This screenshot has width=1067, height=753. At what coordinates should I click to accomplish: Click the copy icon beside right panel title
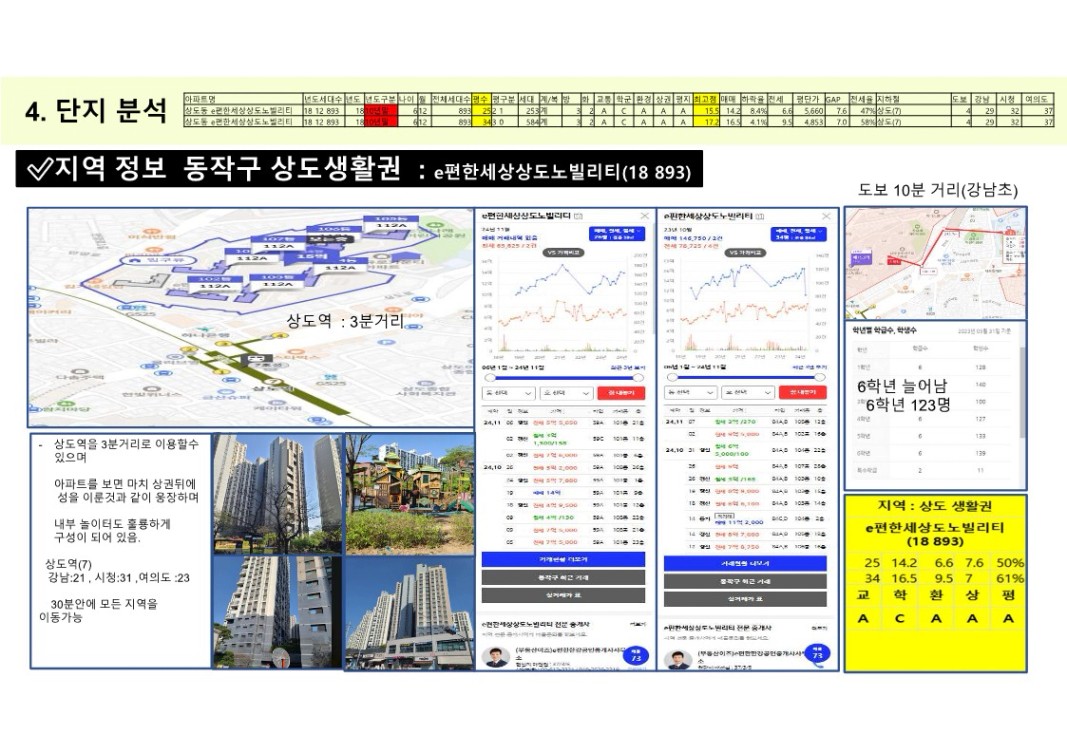pos(760,216)
